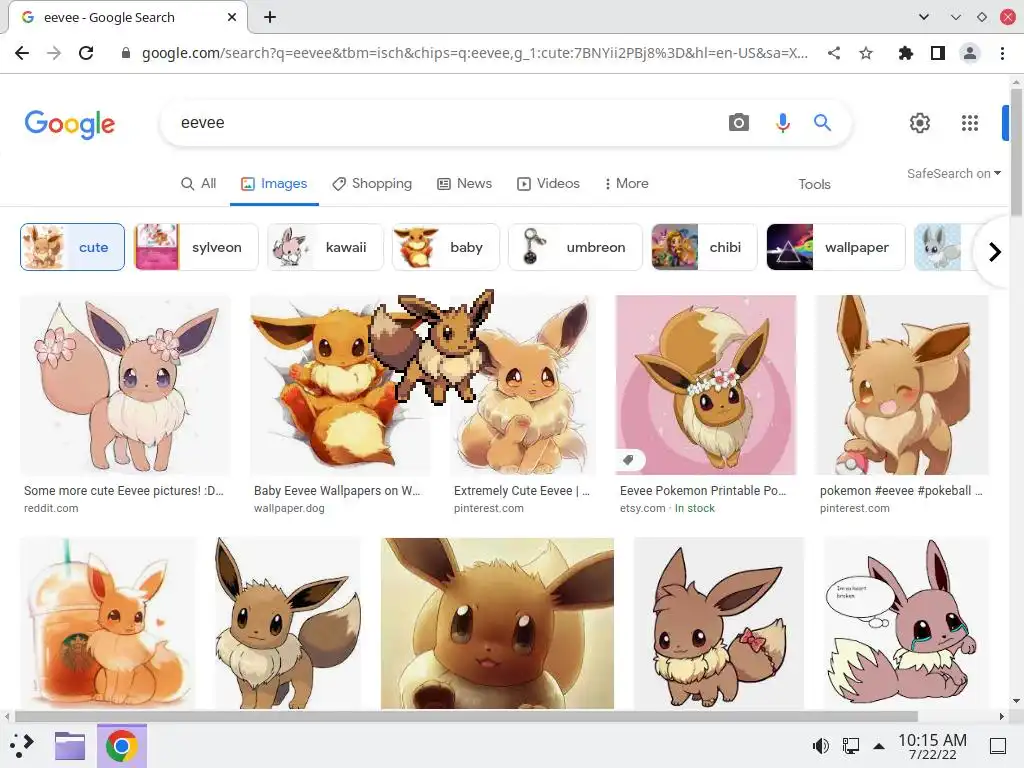Viewport: 1024px width, 768px height.
Task: Switch to the All results tab
Action: point(199,184)
